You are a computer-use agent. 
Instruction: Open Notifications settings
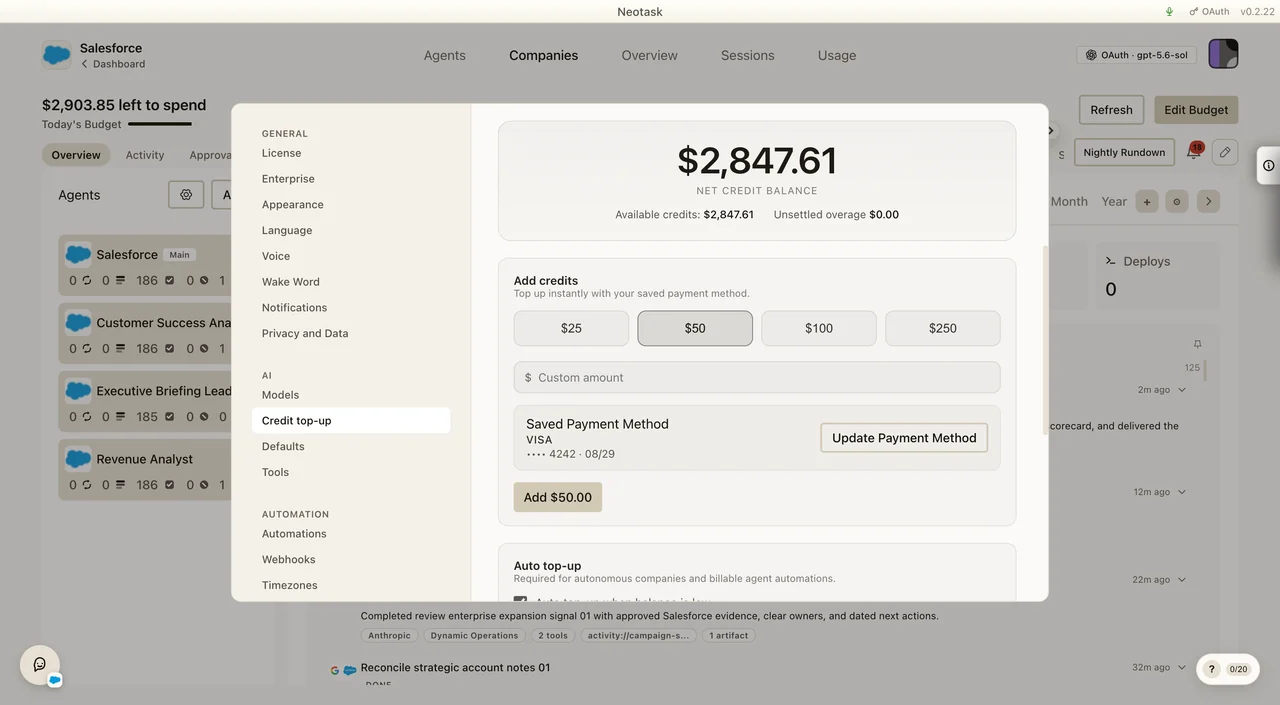[x=351, y=308]
